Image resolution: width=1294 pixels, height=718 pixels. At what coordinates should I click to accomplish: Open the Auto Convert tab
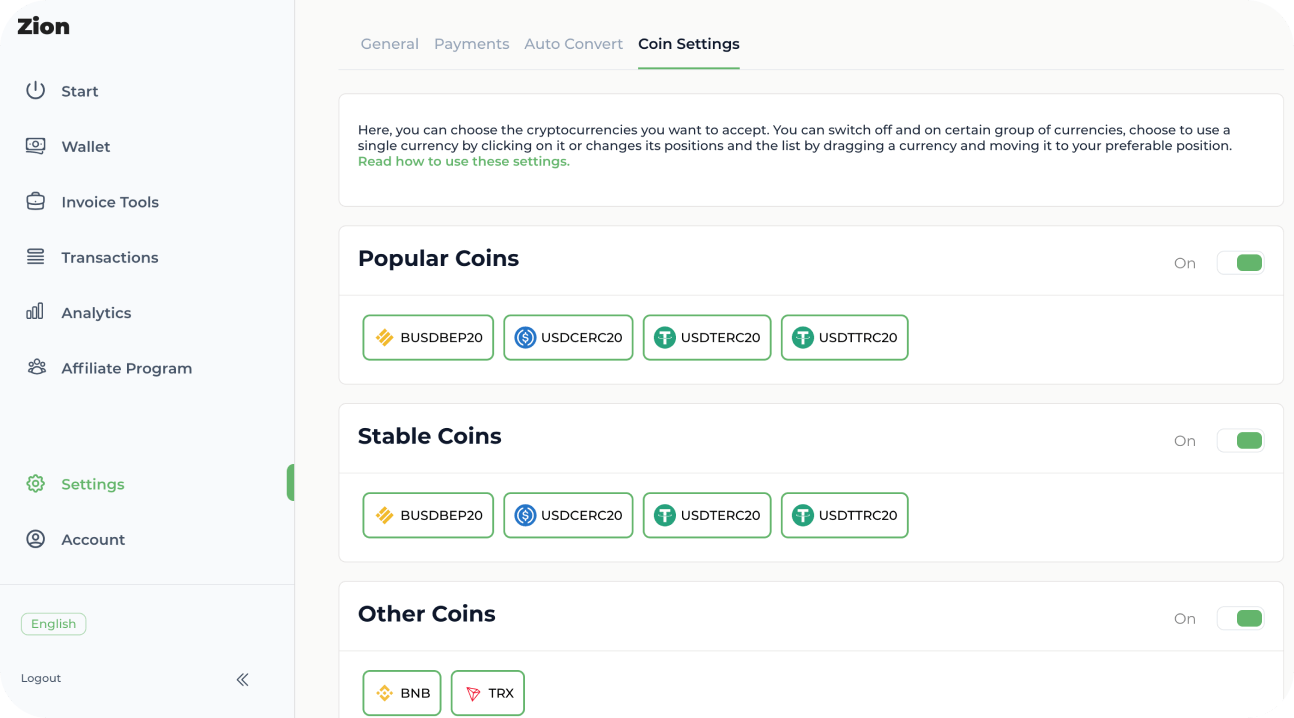573,44
